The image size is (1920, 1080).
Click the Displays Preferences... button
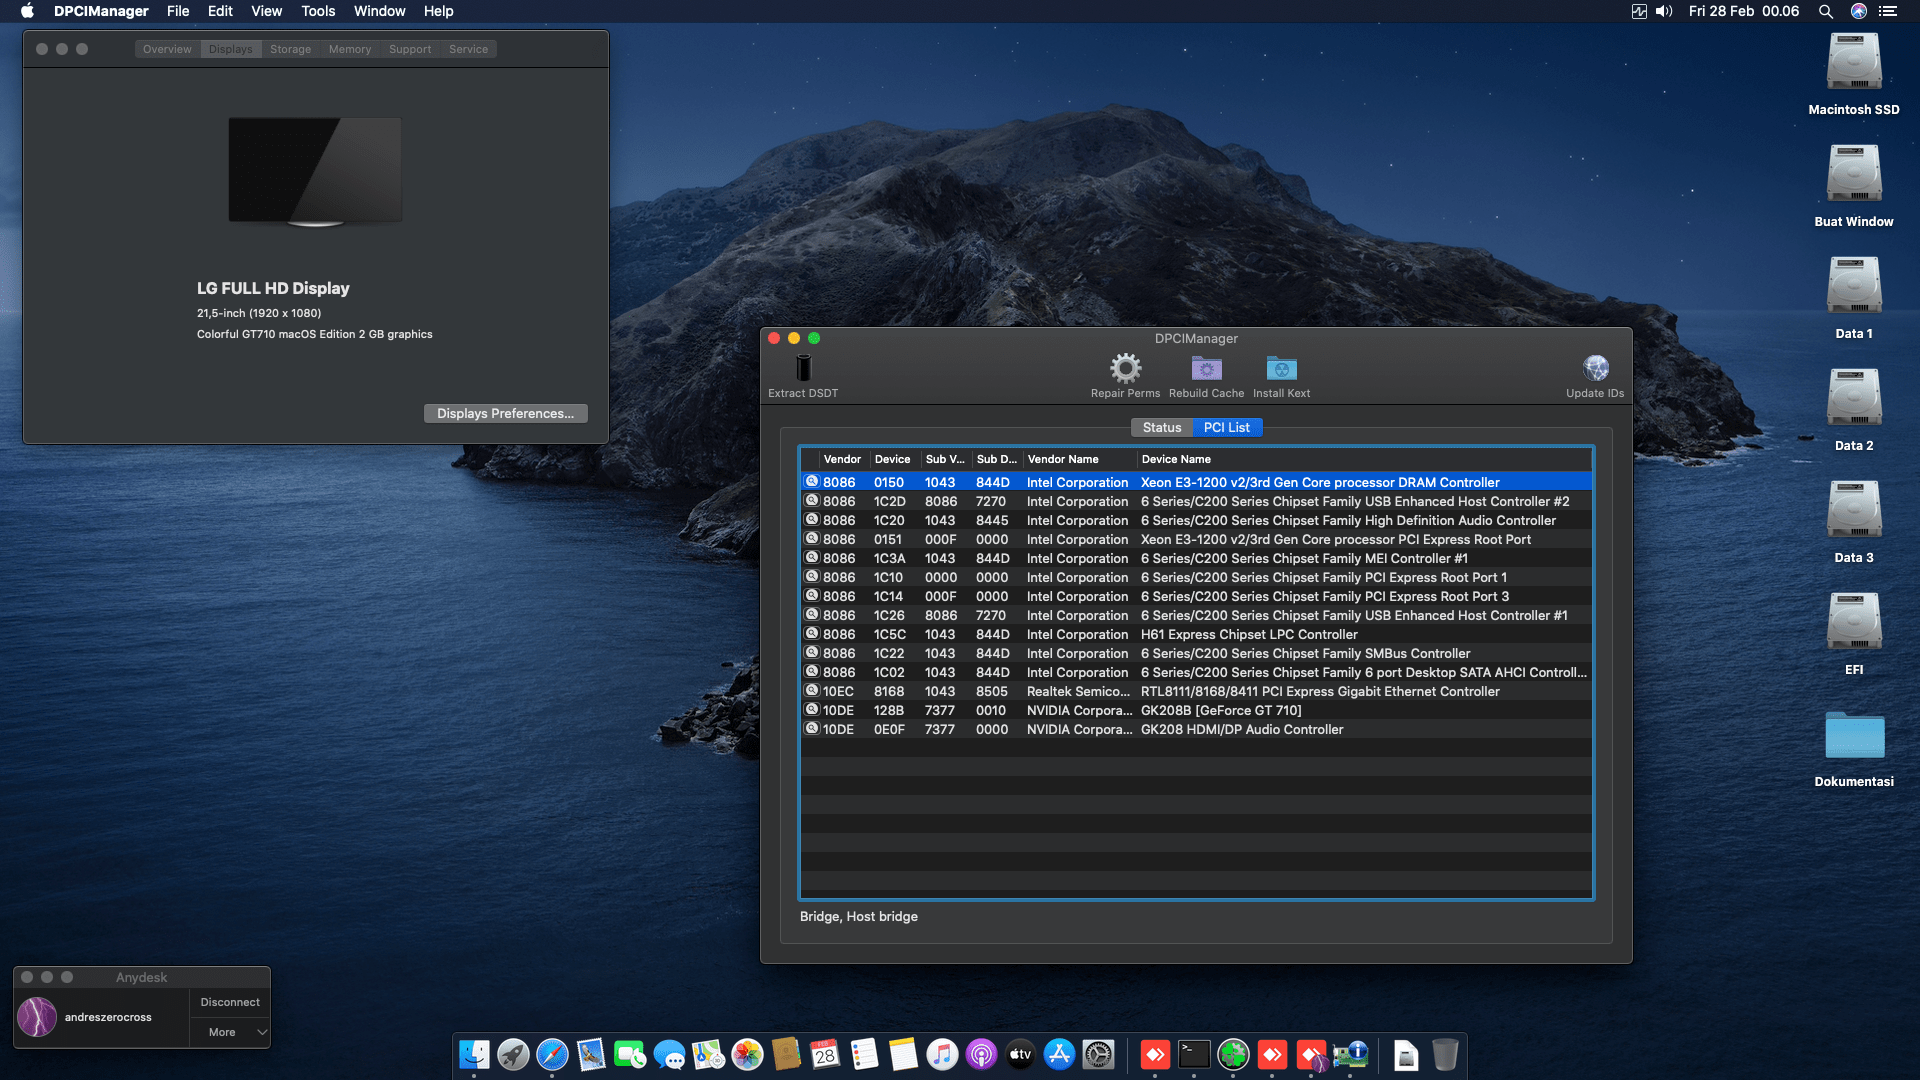(505, 413)
